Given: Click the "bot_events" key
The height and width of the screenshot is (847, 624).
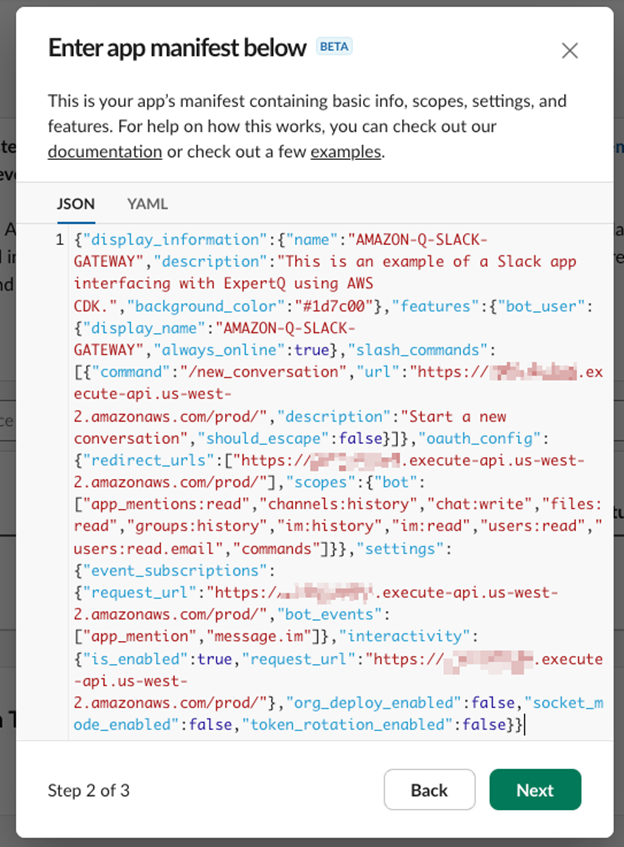Looking at the screenshot, I should pyautogui.click(x=330, y=615).
